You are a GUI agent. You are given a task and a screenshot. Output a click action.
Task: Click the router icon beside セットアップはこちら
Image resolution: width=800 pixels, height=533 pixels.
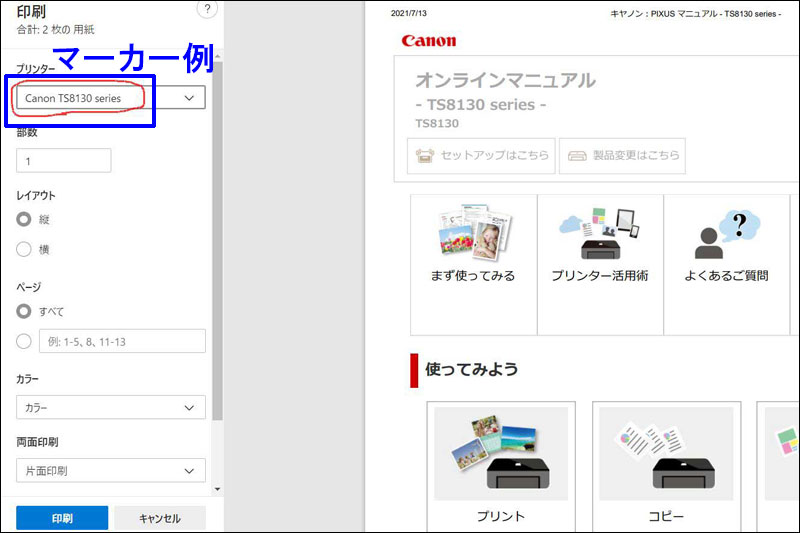pos(425,156)
